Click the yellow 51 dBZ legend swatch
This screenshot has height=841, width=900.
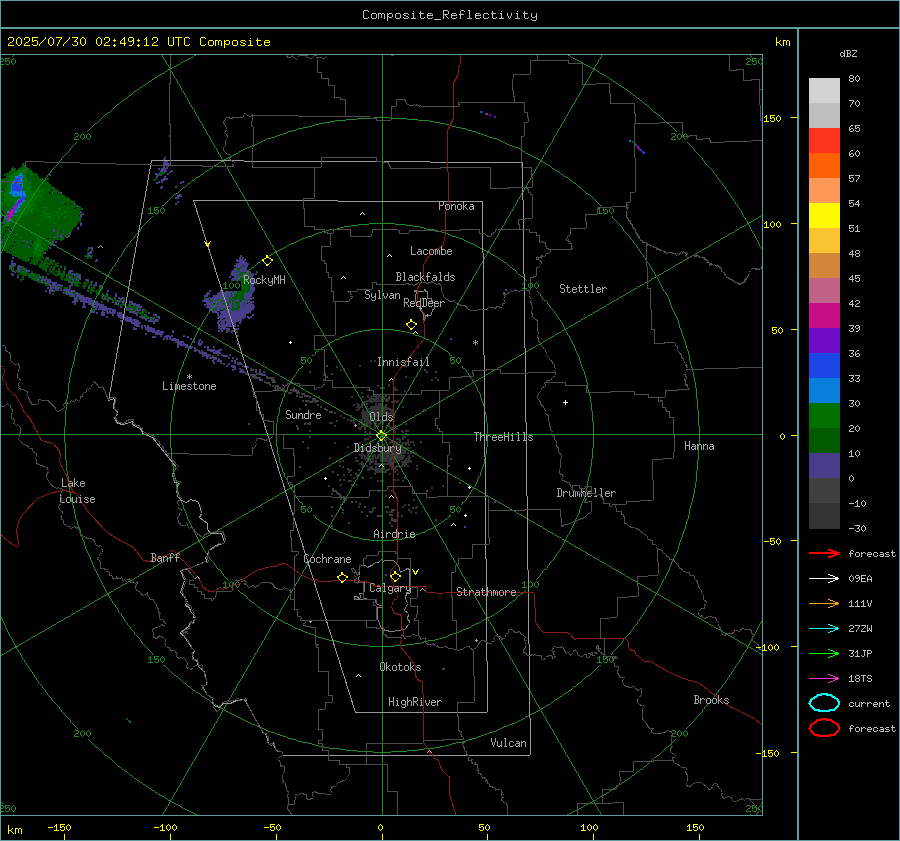824,215
